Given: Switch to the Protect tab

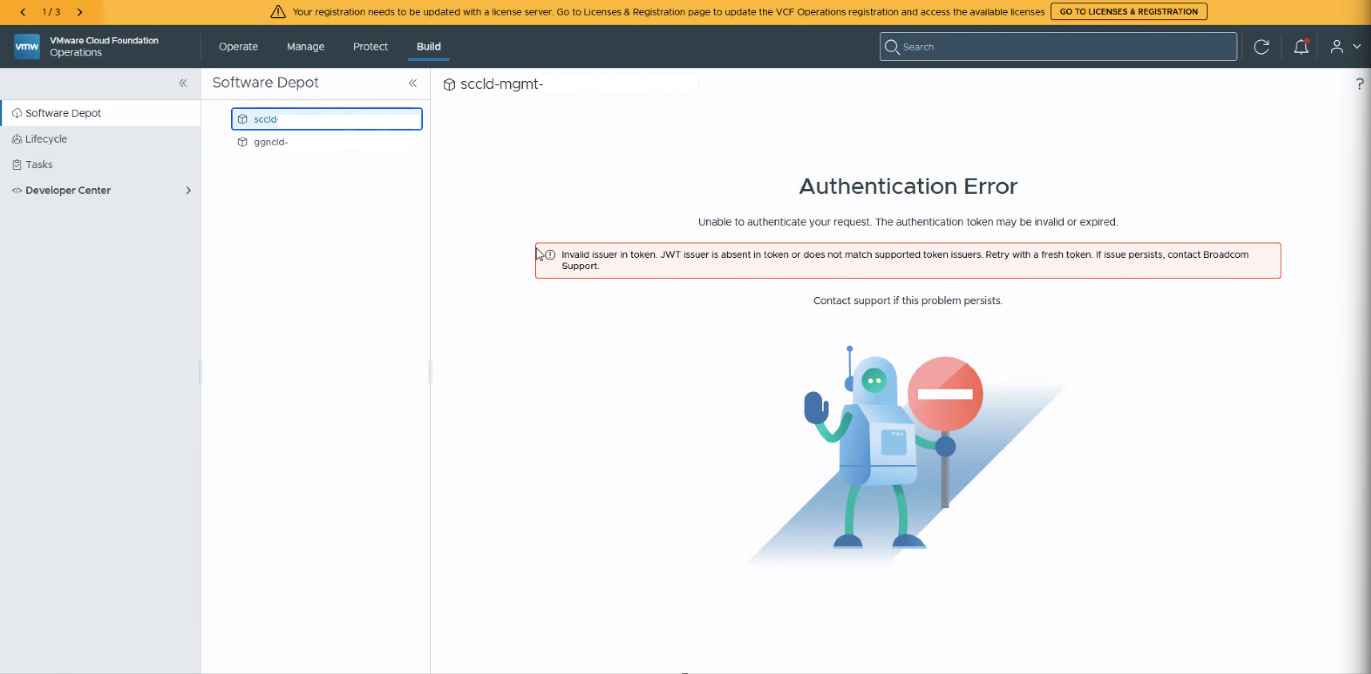Looking at the screenshot, I should [x=370, y=46].
